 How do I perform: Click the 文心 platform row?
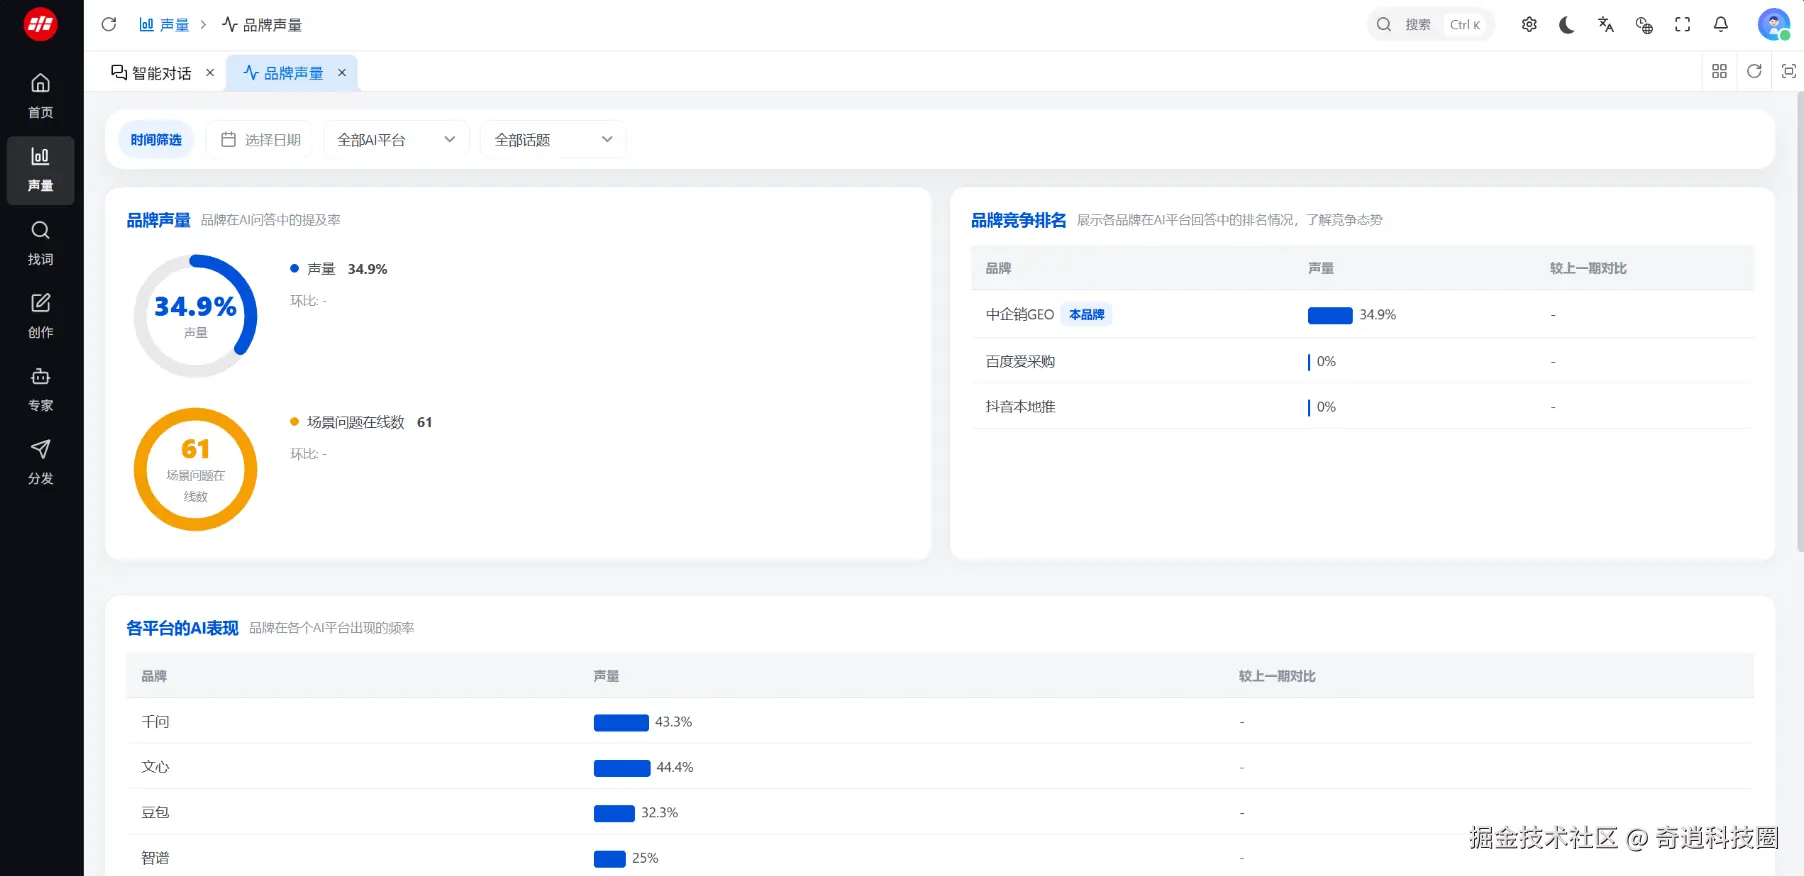point(940,767)
